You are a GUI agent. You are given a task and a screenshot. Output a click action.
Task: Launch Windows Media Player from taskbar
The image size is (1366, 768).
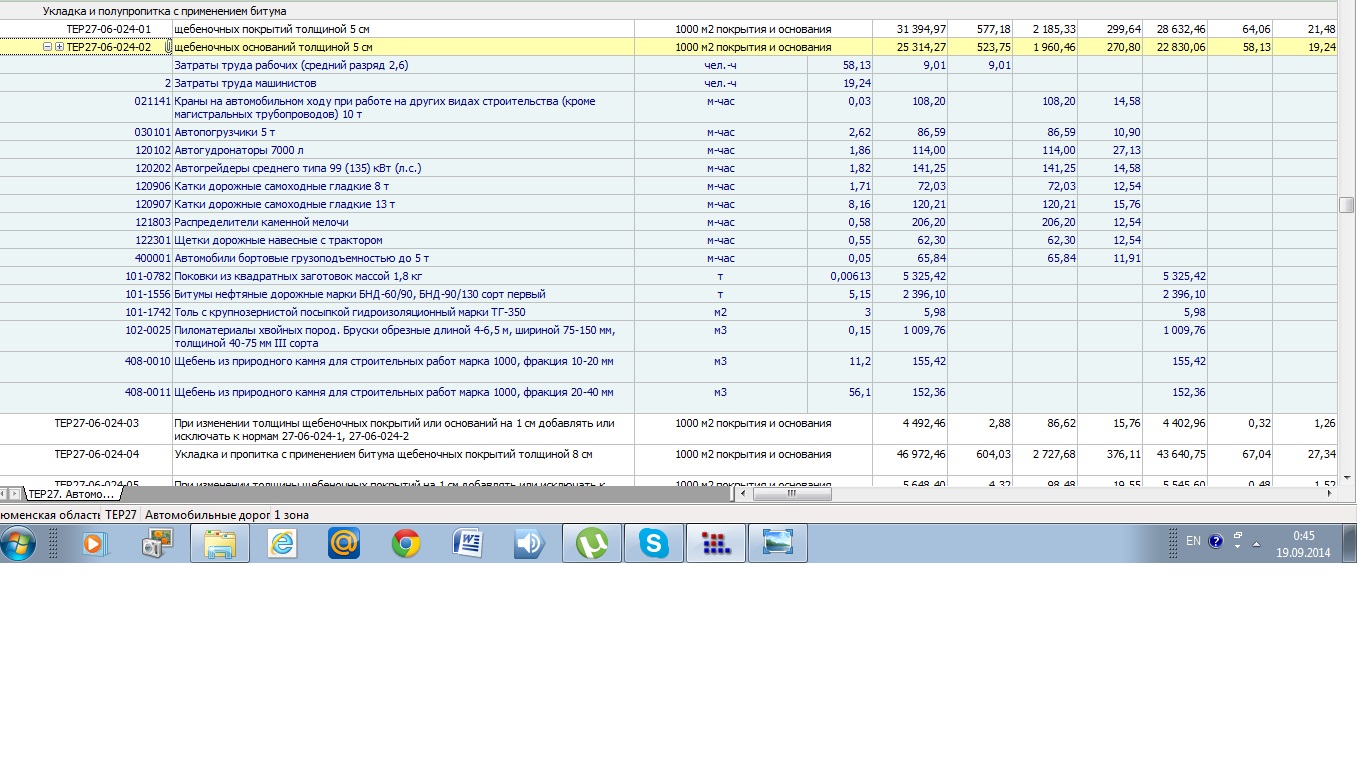[95, 543]
